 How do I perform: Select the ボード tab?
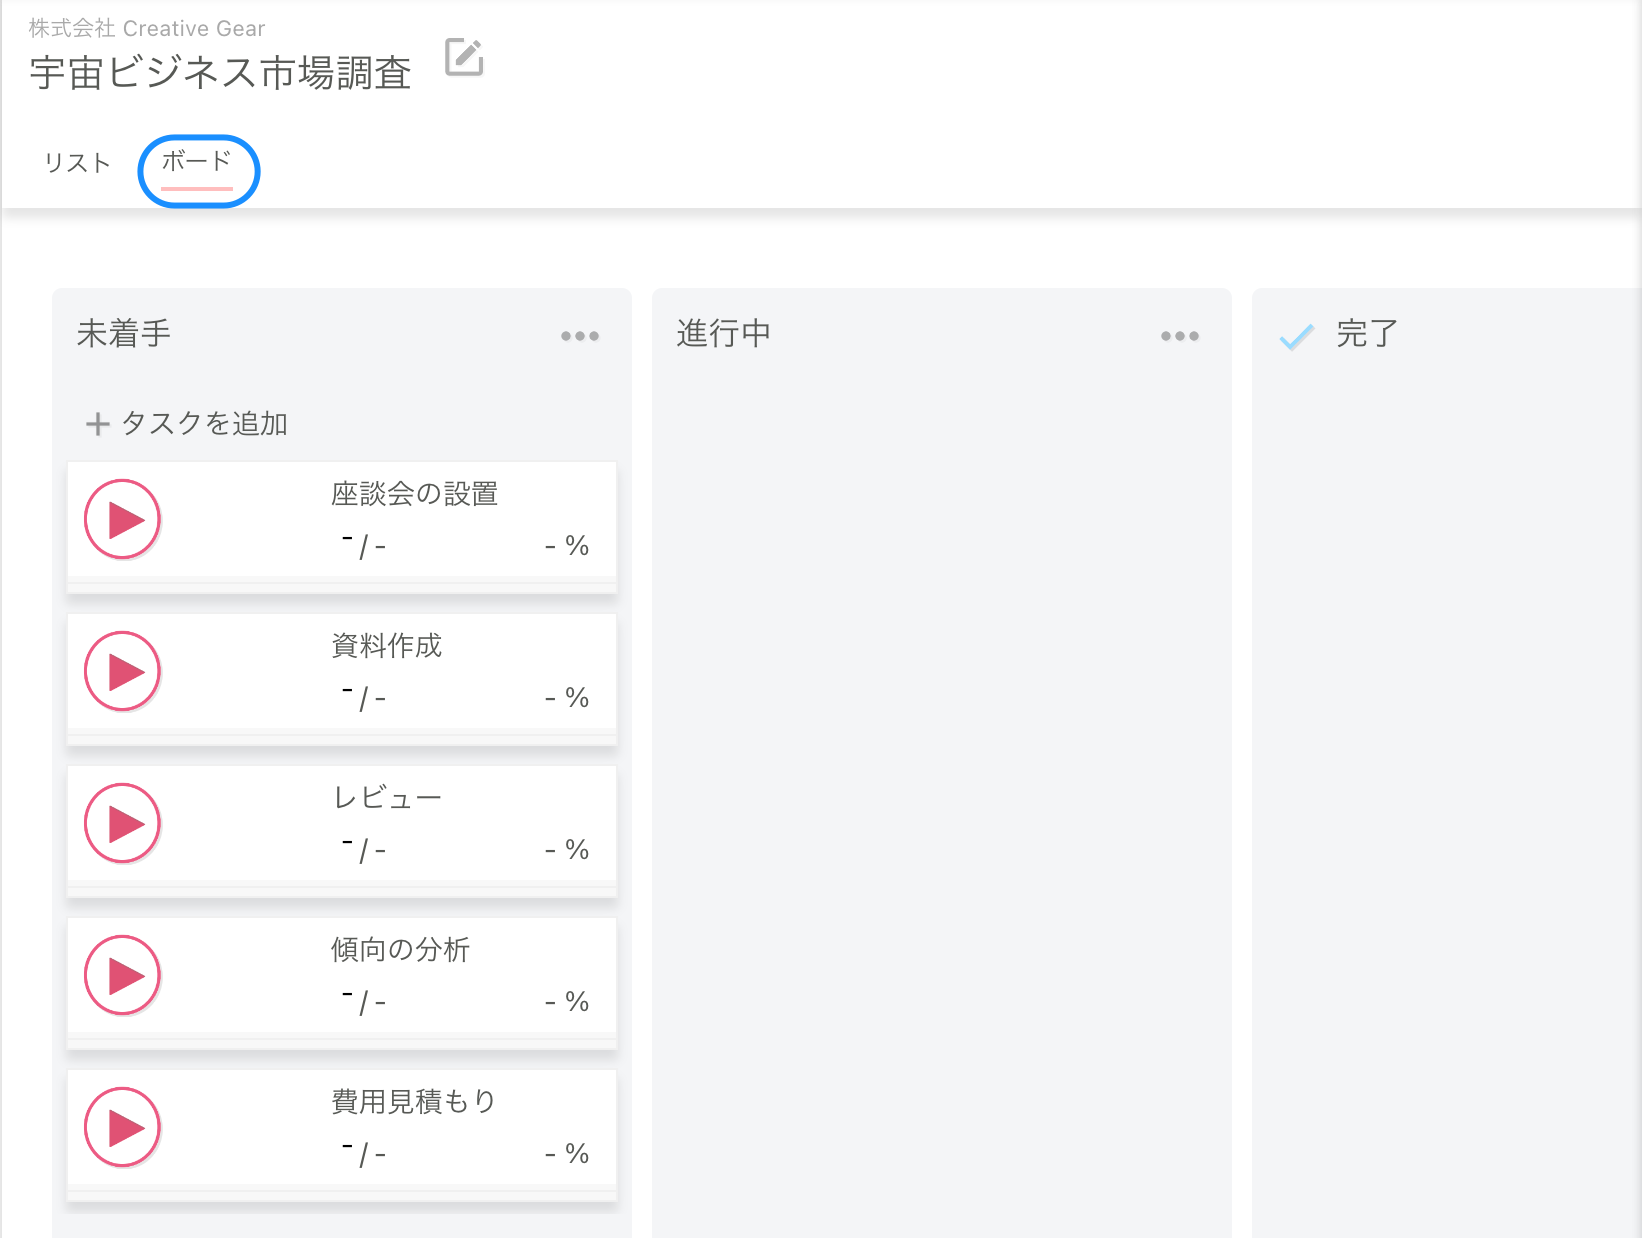click(197, 162)
